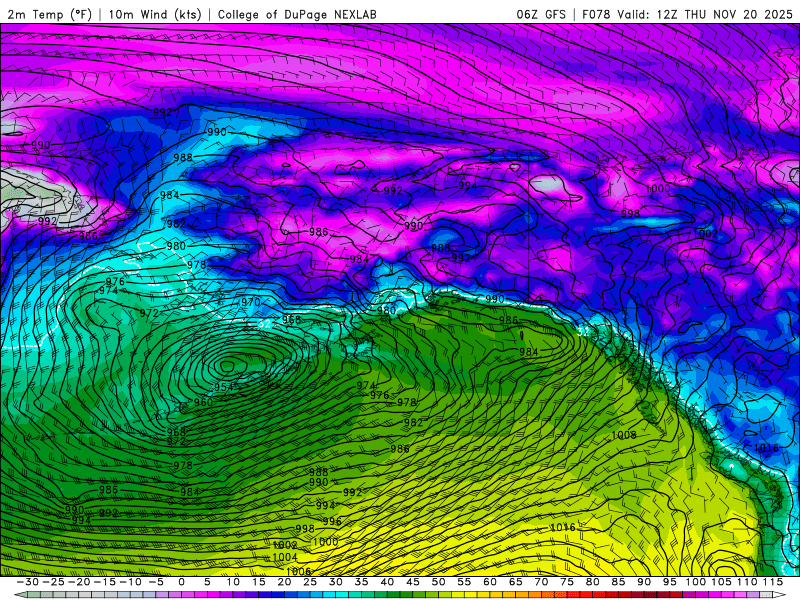Click the -10 legend value
Image resolution: width=800 pixels, height=600 pixels.
[x=130, y=582]
